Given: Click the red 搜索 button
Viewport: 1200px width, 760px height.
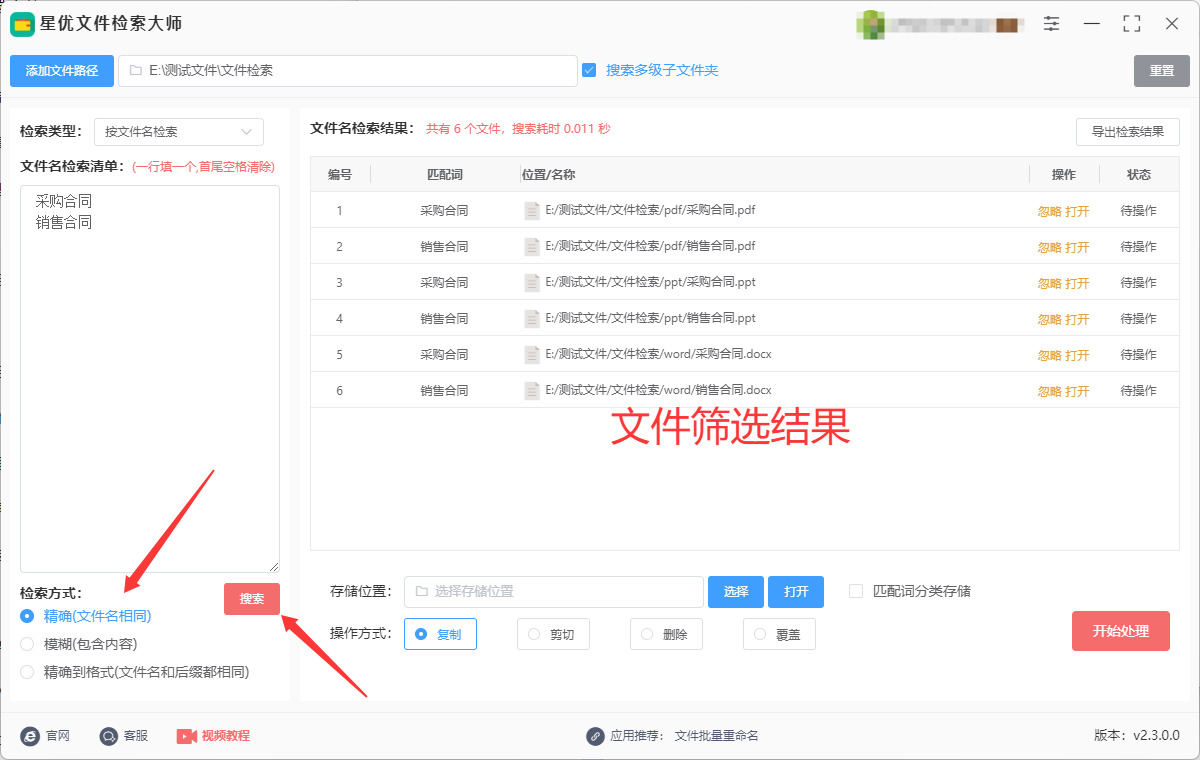Looking at the screenshot, I should point(252,599).
